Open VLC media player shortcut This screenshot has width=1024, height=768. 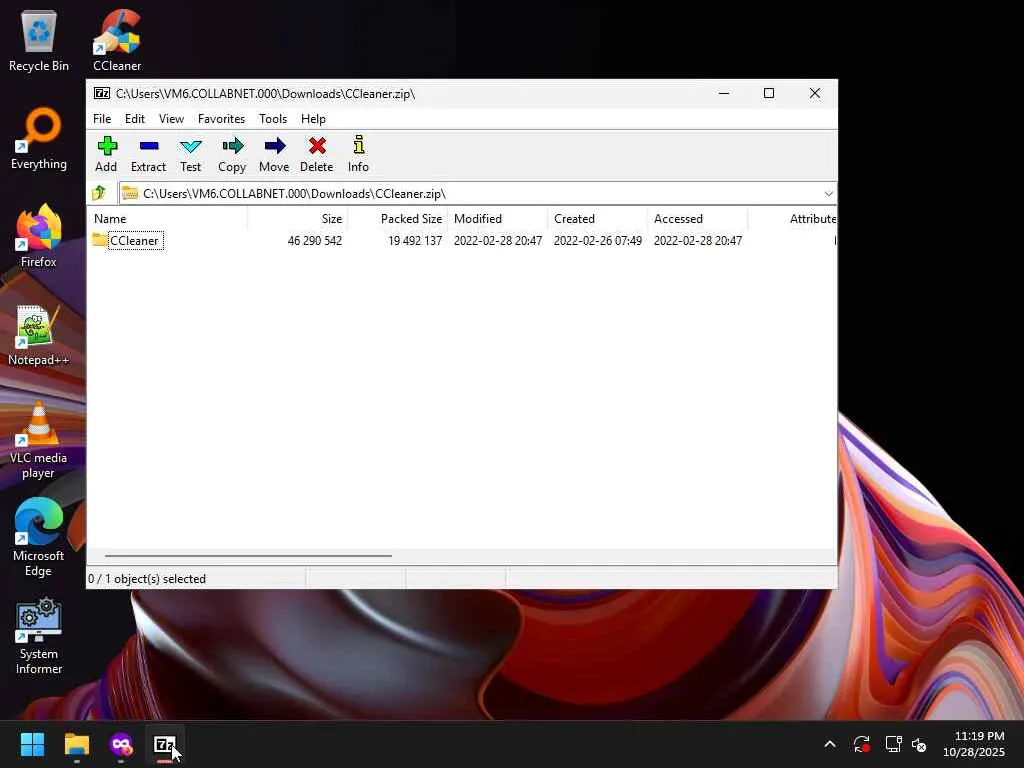coord(39,440)
